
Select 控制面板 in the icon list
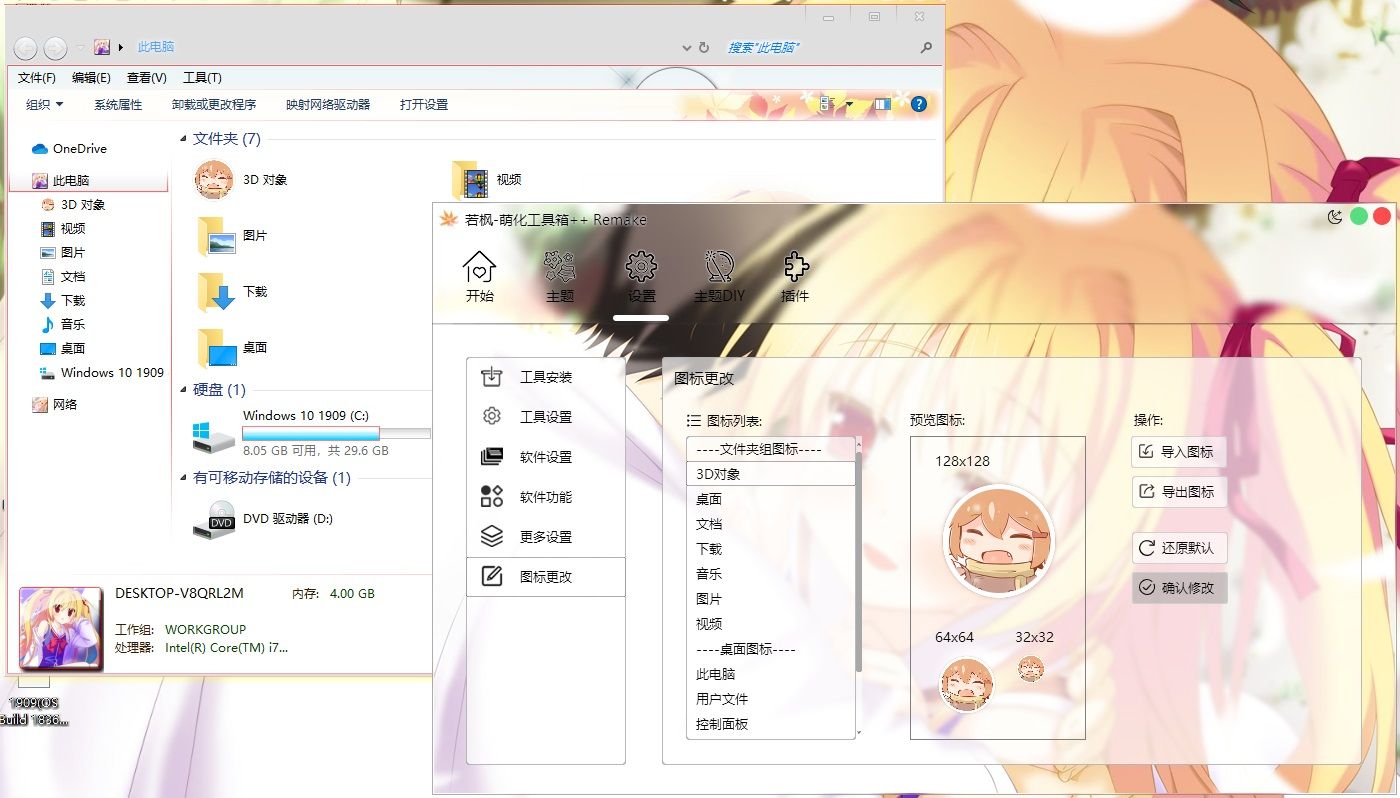point(770,724)
